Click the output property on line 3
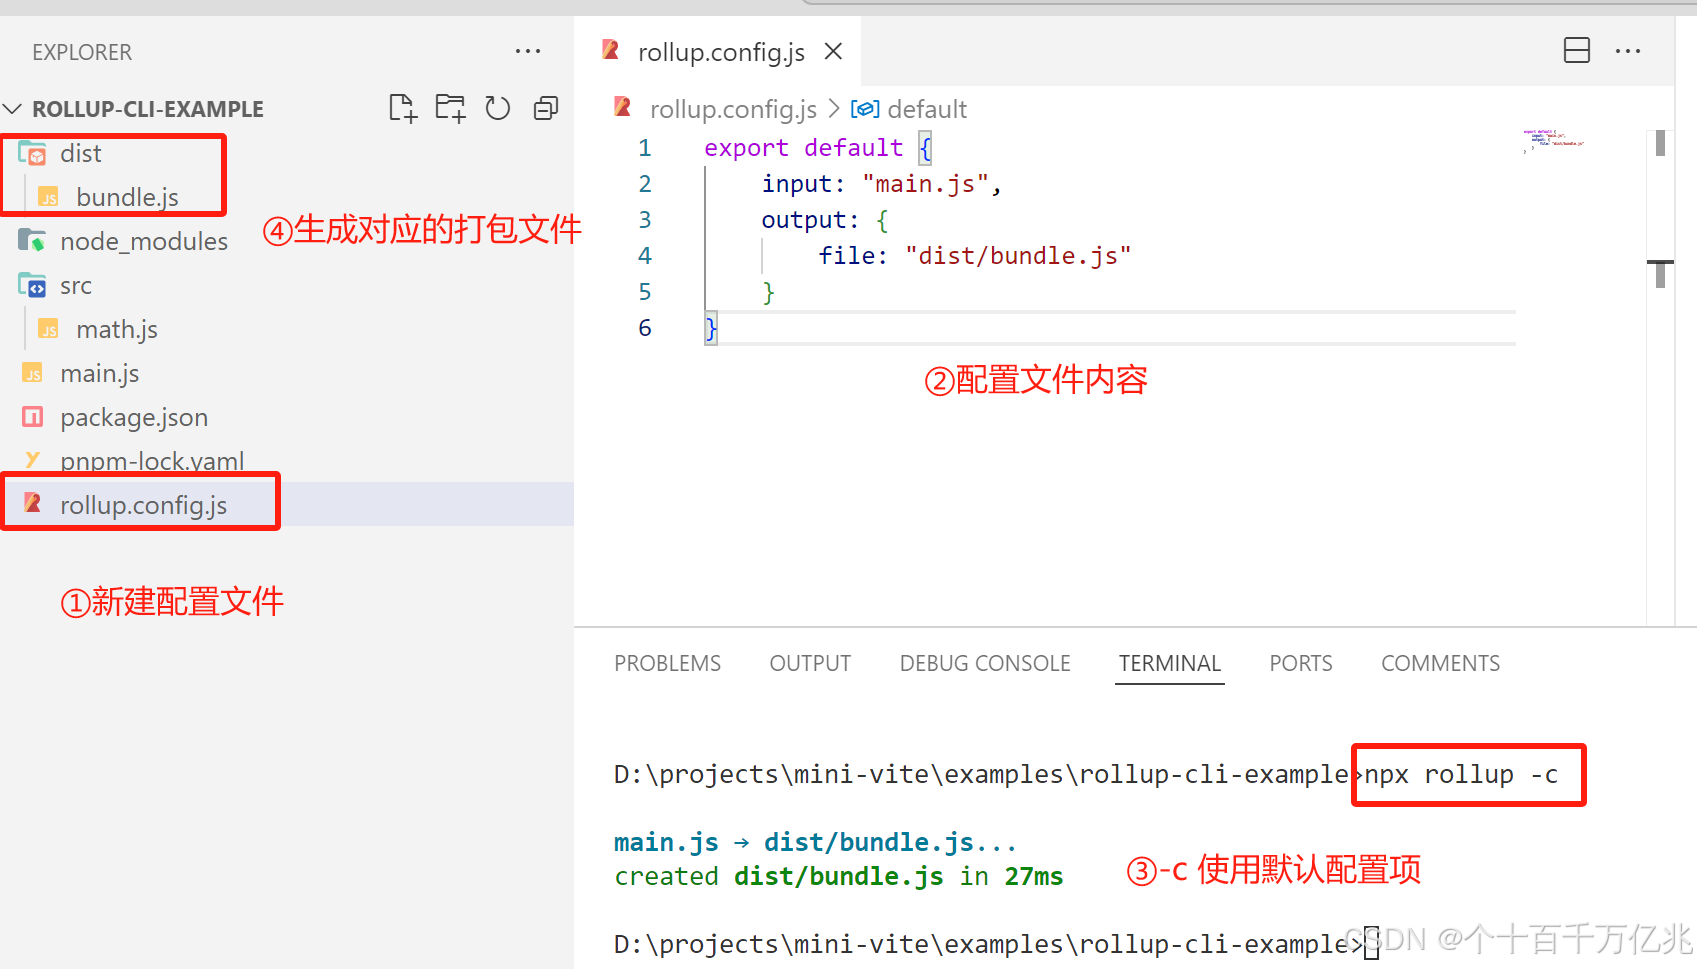Image resolution: width=1697 pixels, height=969 pixels. [803, 220]
